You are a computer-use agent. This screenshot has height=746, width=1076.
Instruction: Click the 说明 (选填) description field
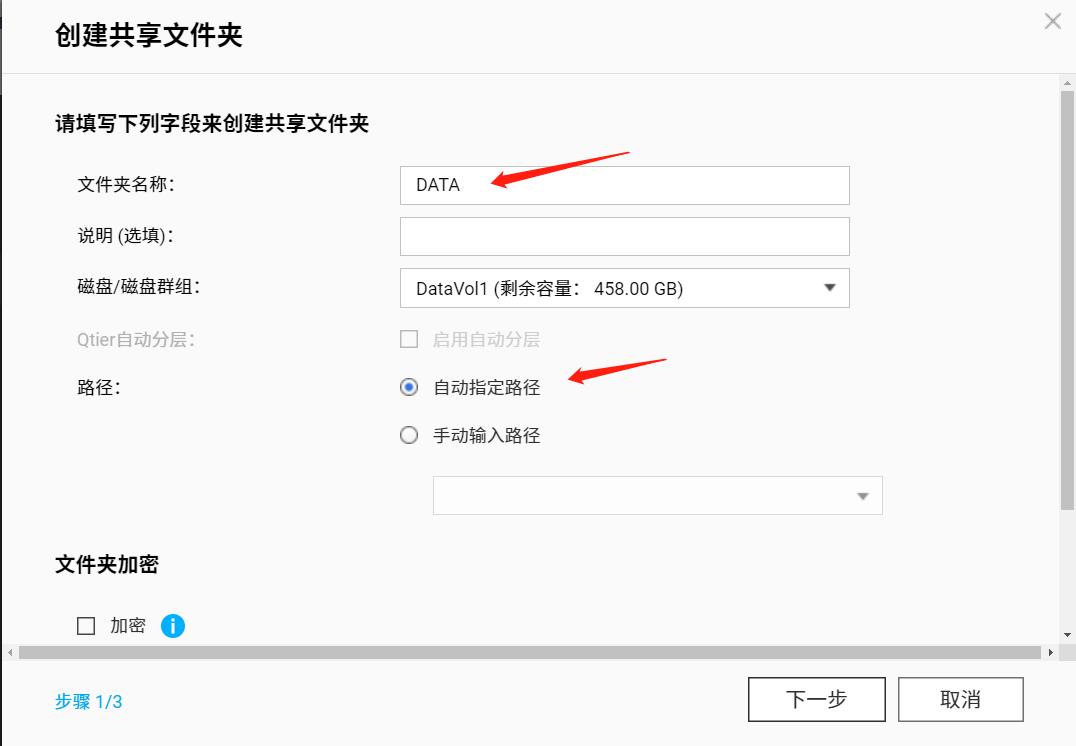(624, 236)
